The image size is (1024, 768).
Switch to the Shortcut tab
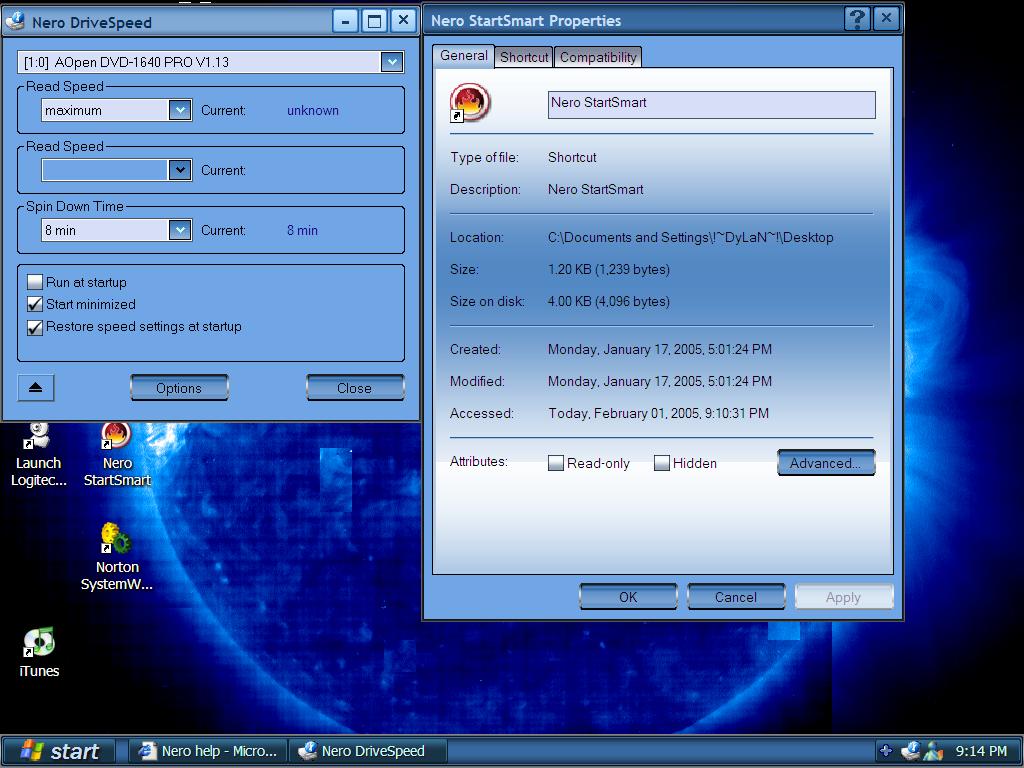(x=524, y=57)
